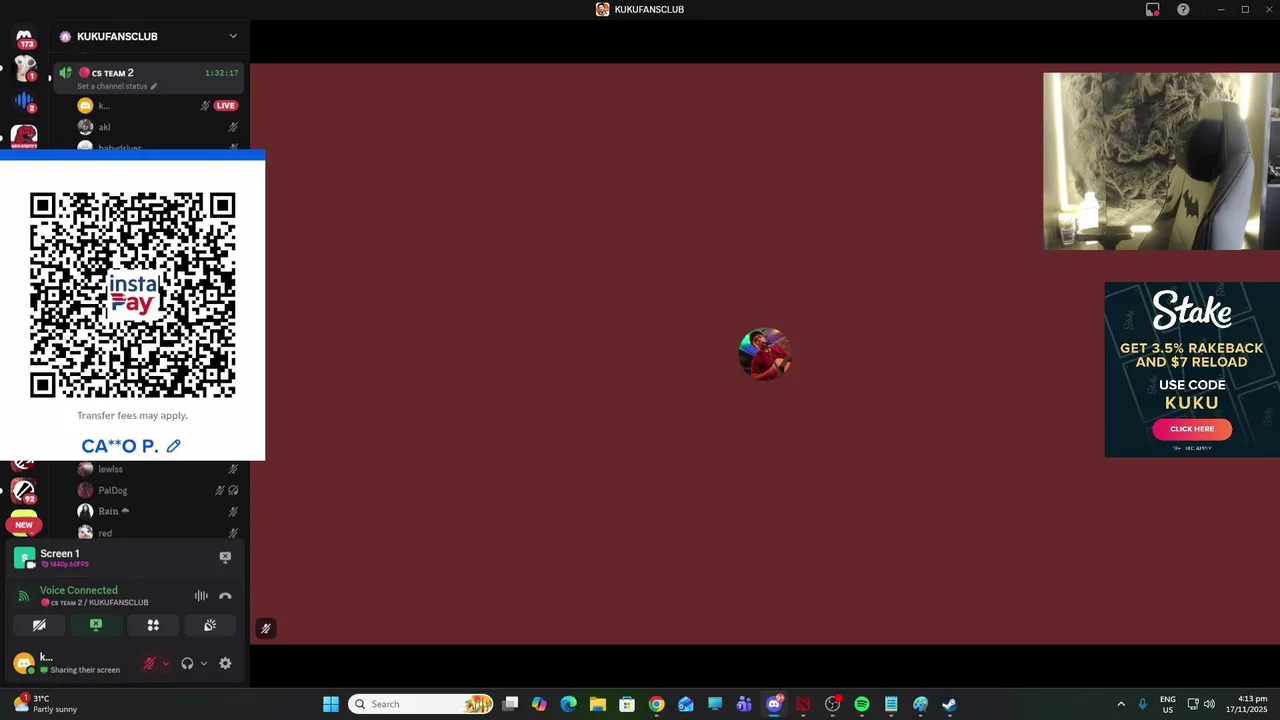Open microphone input options chevron
Viewport: 1280px width, 720px height.
click(166, 663)
